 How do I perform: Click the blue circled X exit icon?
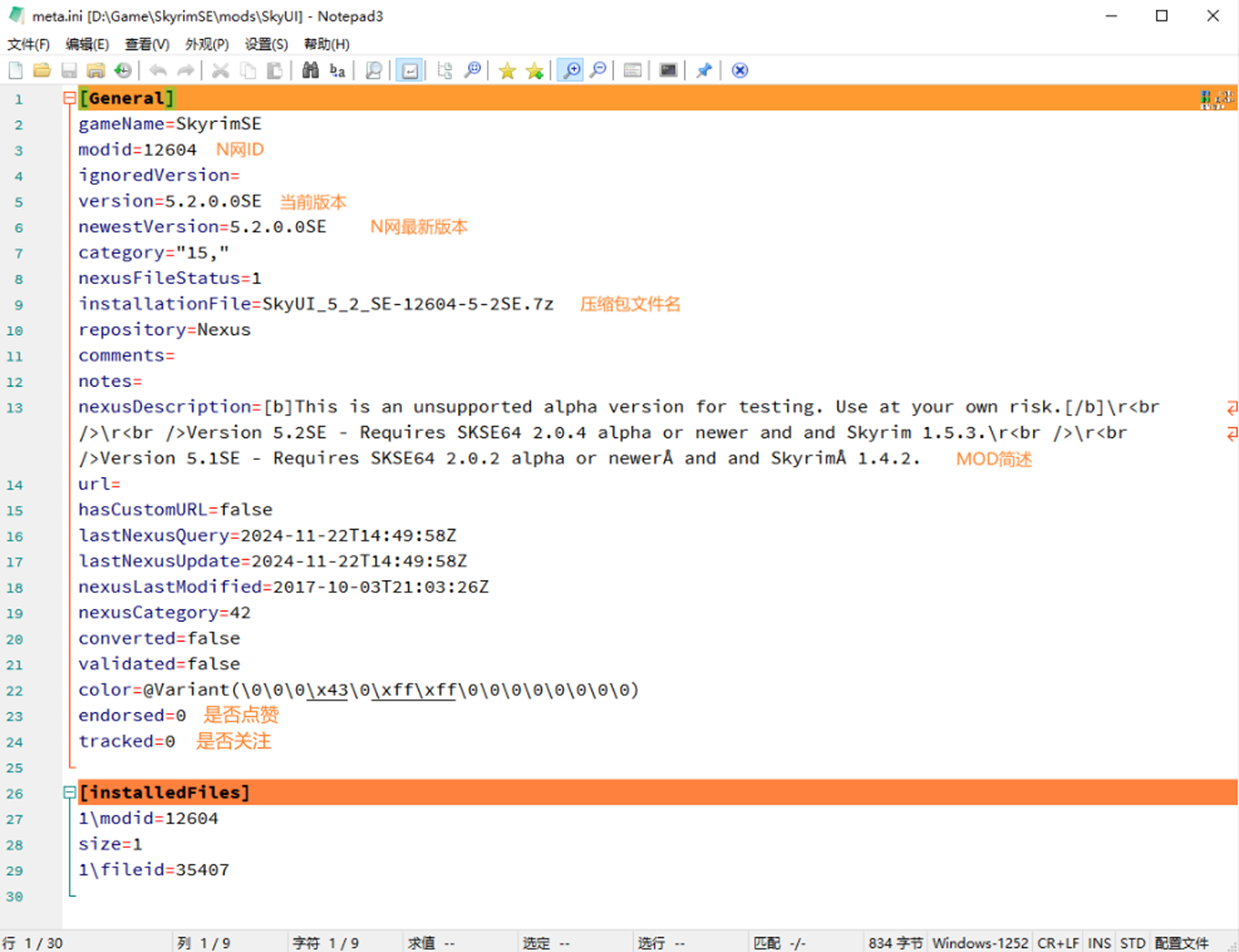pos(739,70)
